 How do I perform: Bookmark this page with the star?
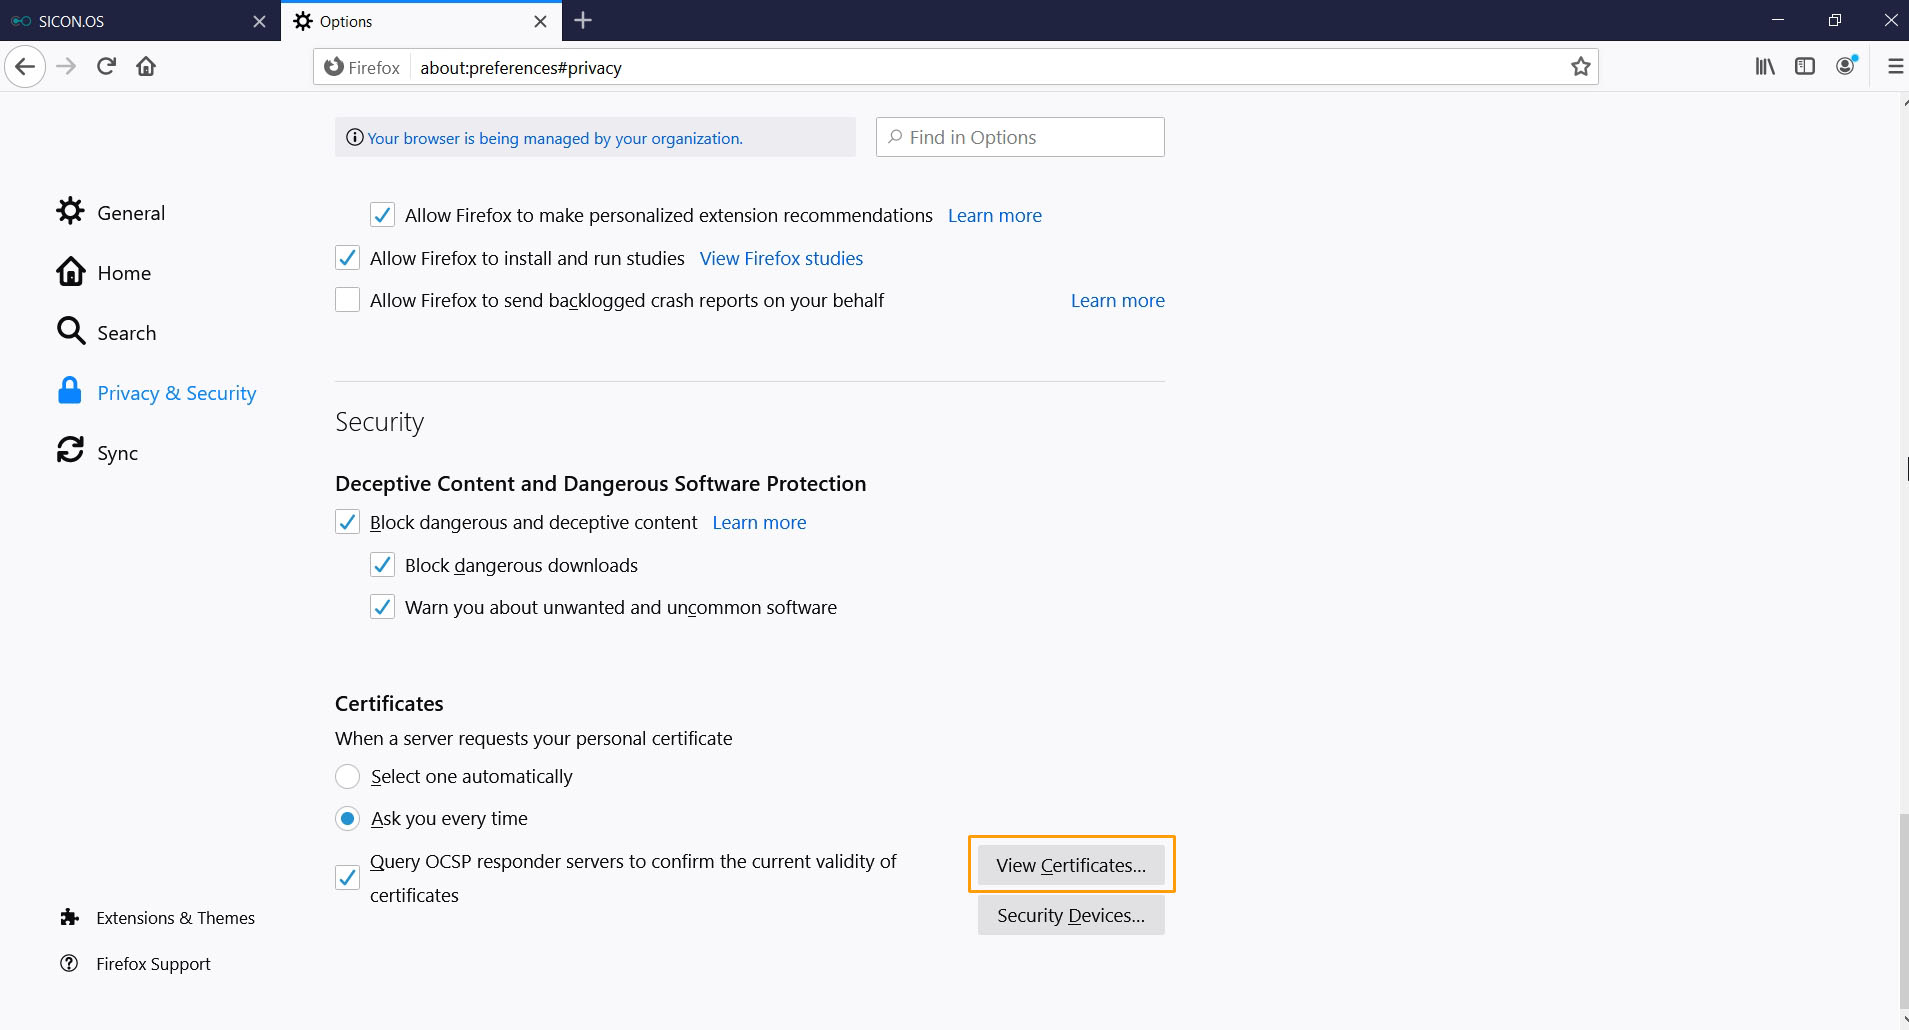(1580, 67)
